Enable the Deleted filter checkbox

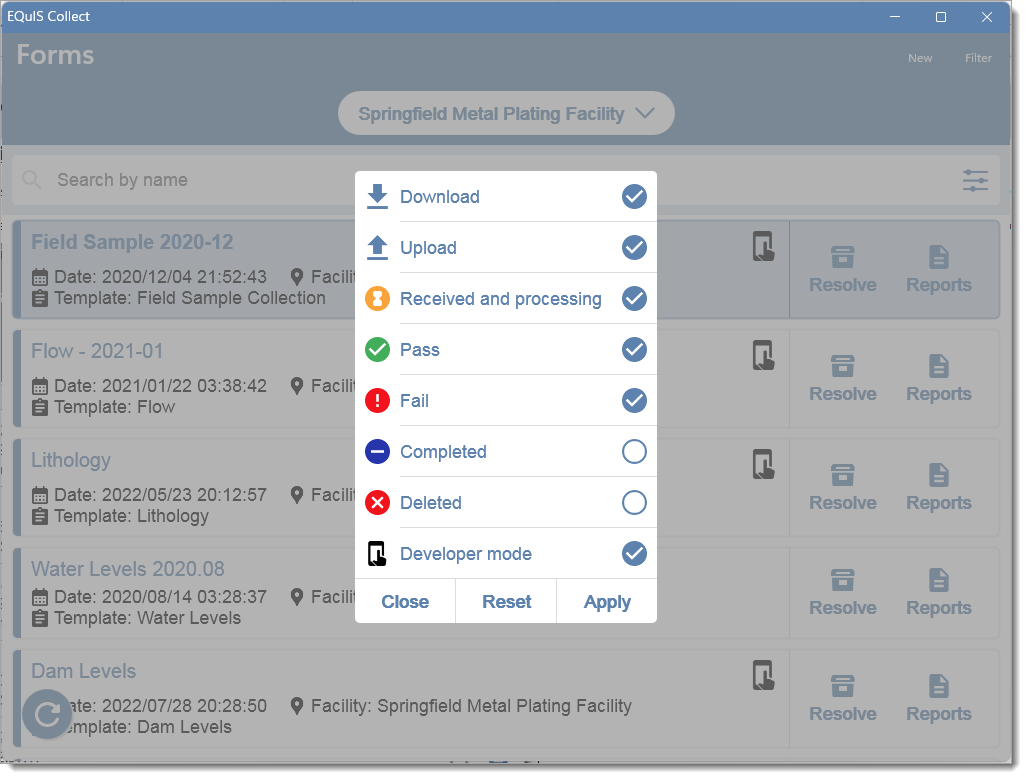(x=634, y=503)
